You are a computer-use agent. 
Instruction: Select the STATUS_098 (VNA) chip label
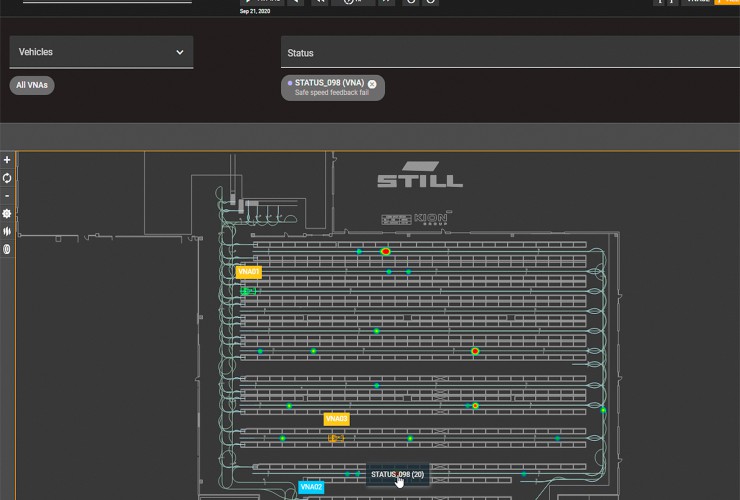(x=329, y=83)
